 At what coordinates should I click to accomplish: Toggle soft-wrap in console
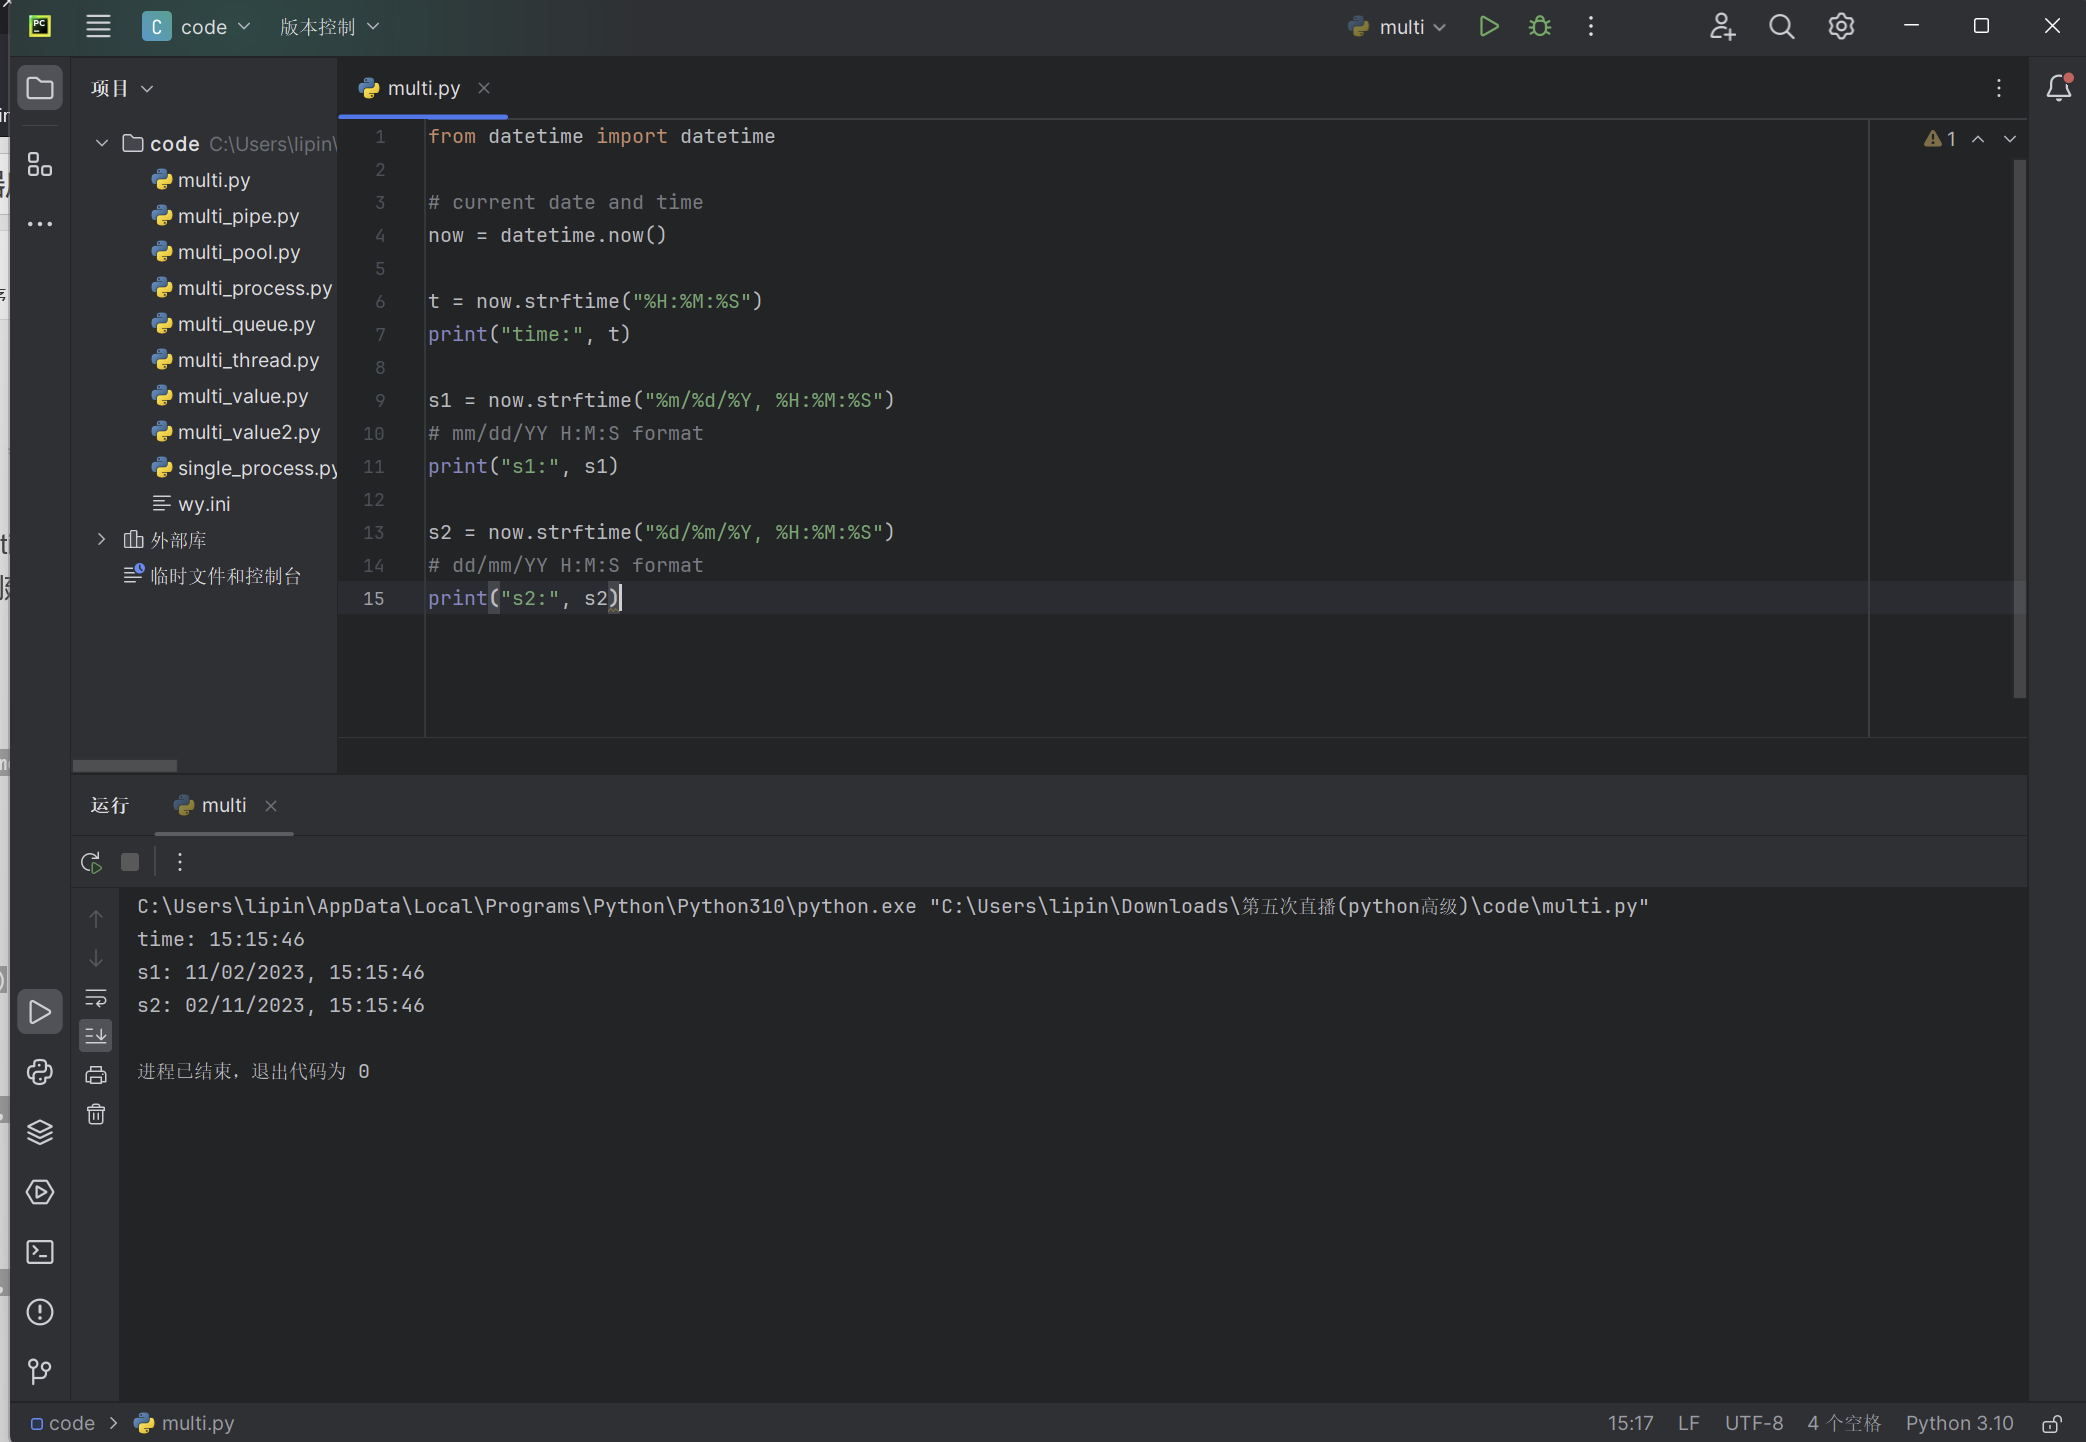click(96, 998)
